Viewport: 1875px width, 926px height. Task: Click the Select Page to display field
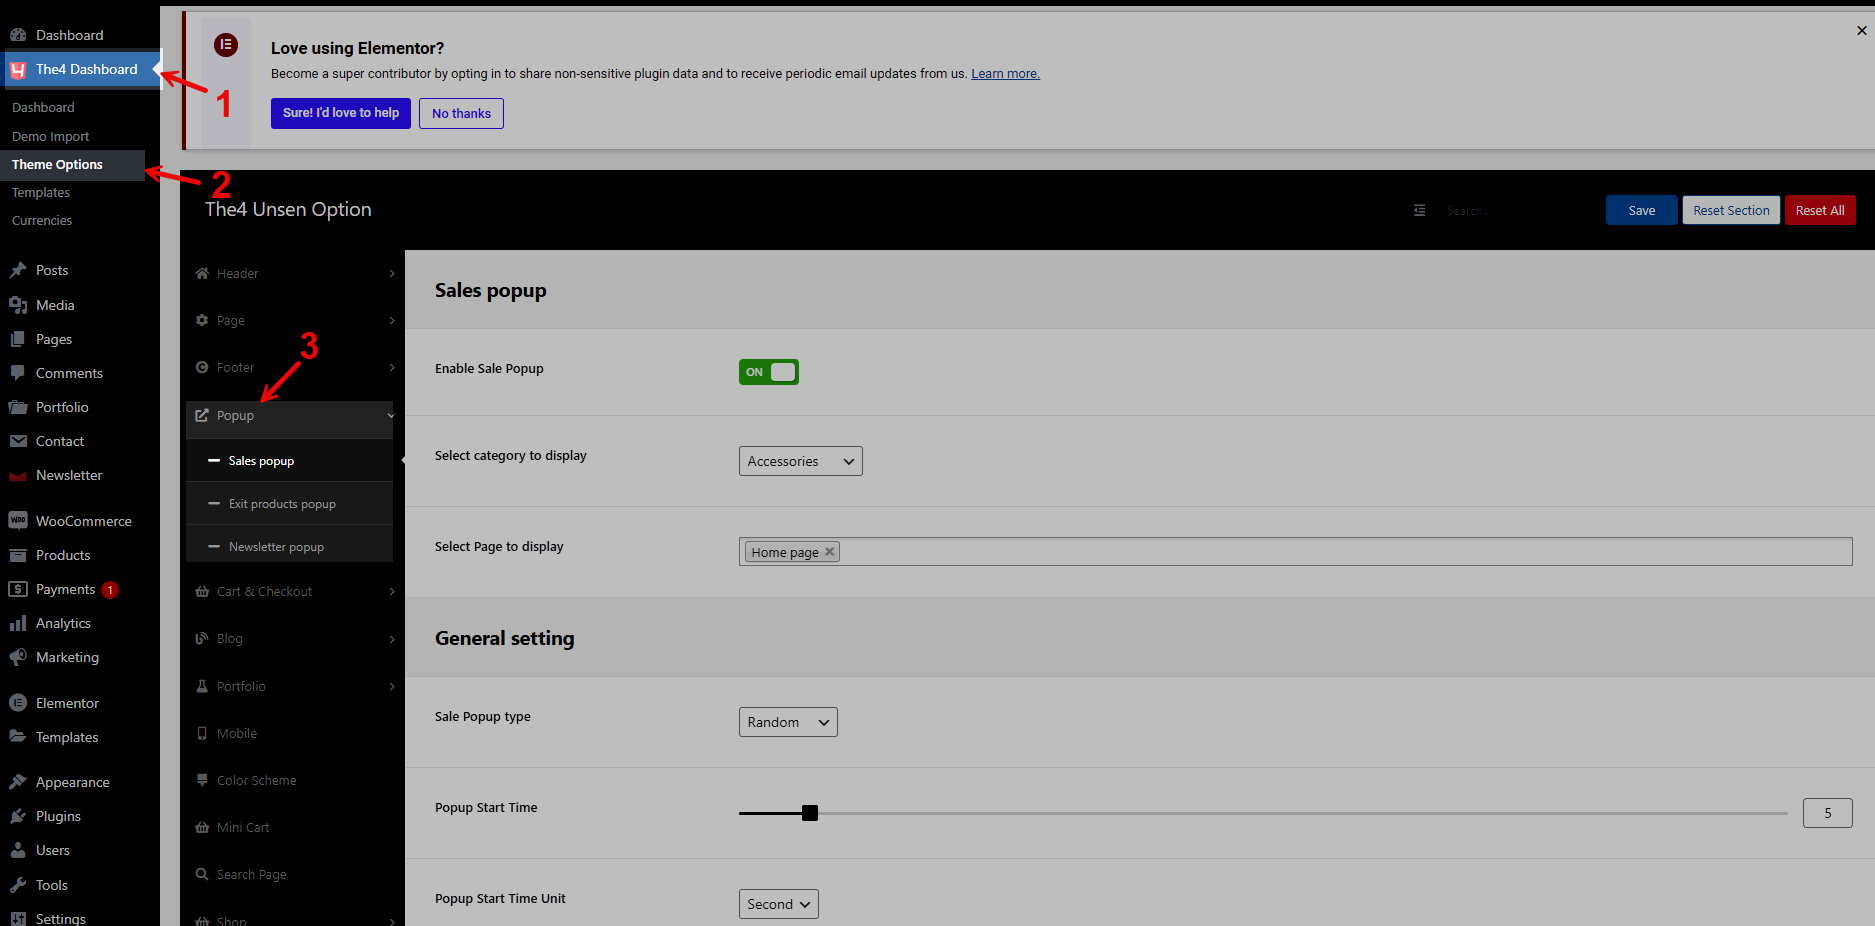tap(1295, 552)
